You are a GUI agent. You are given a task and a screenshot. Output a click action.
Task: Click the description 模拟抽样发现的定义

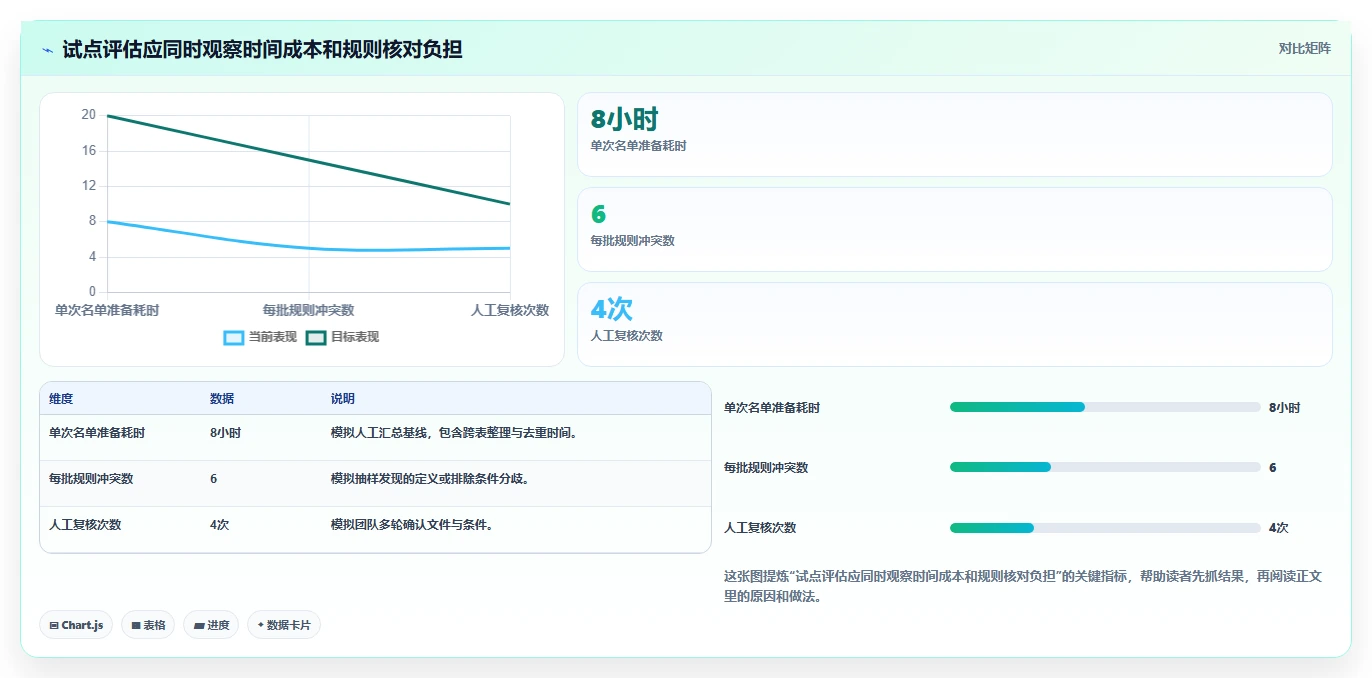(430, 479)
